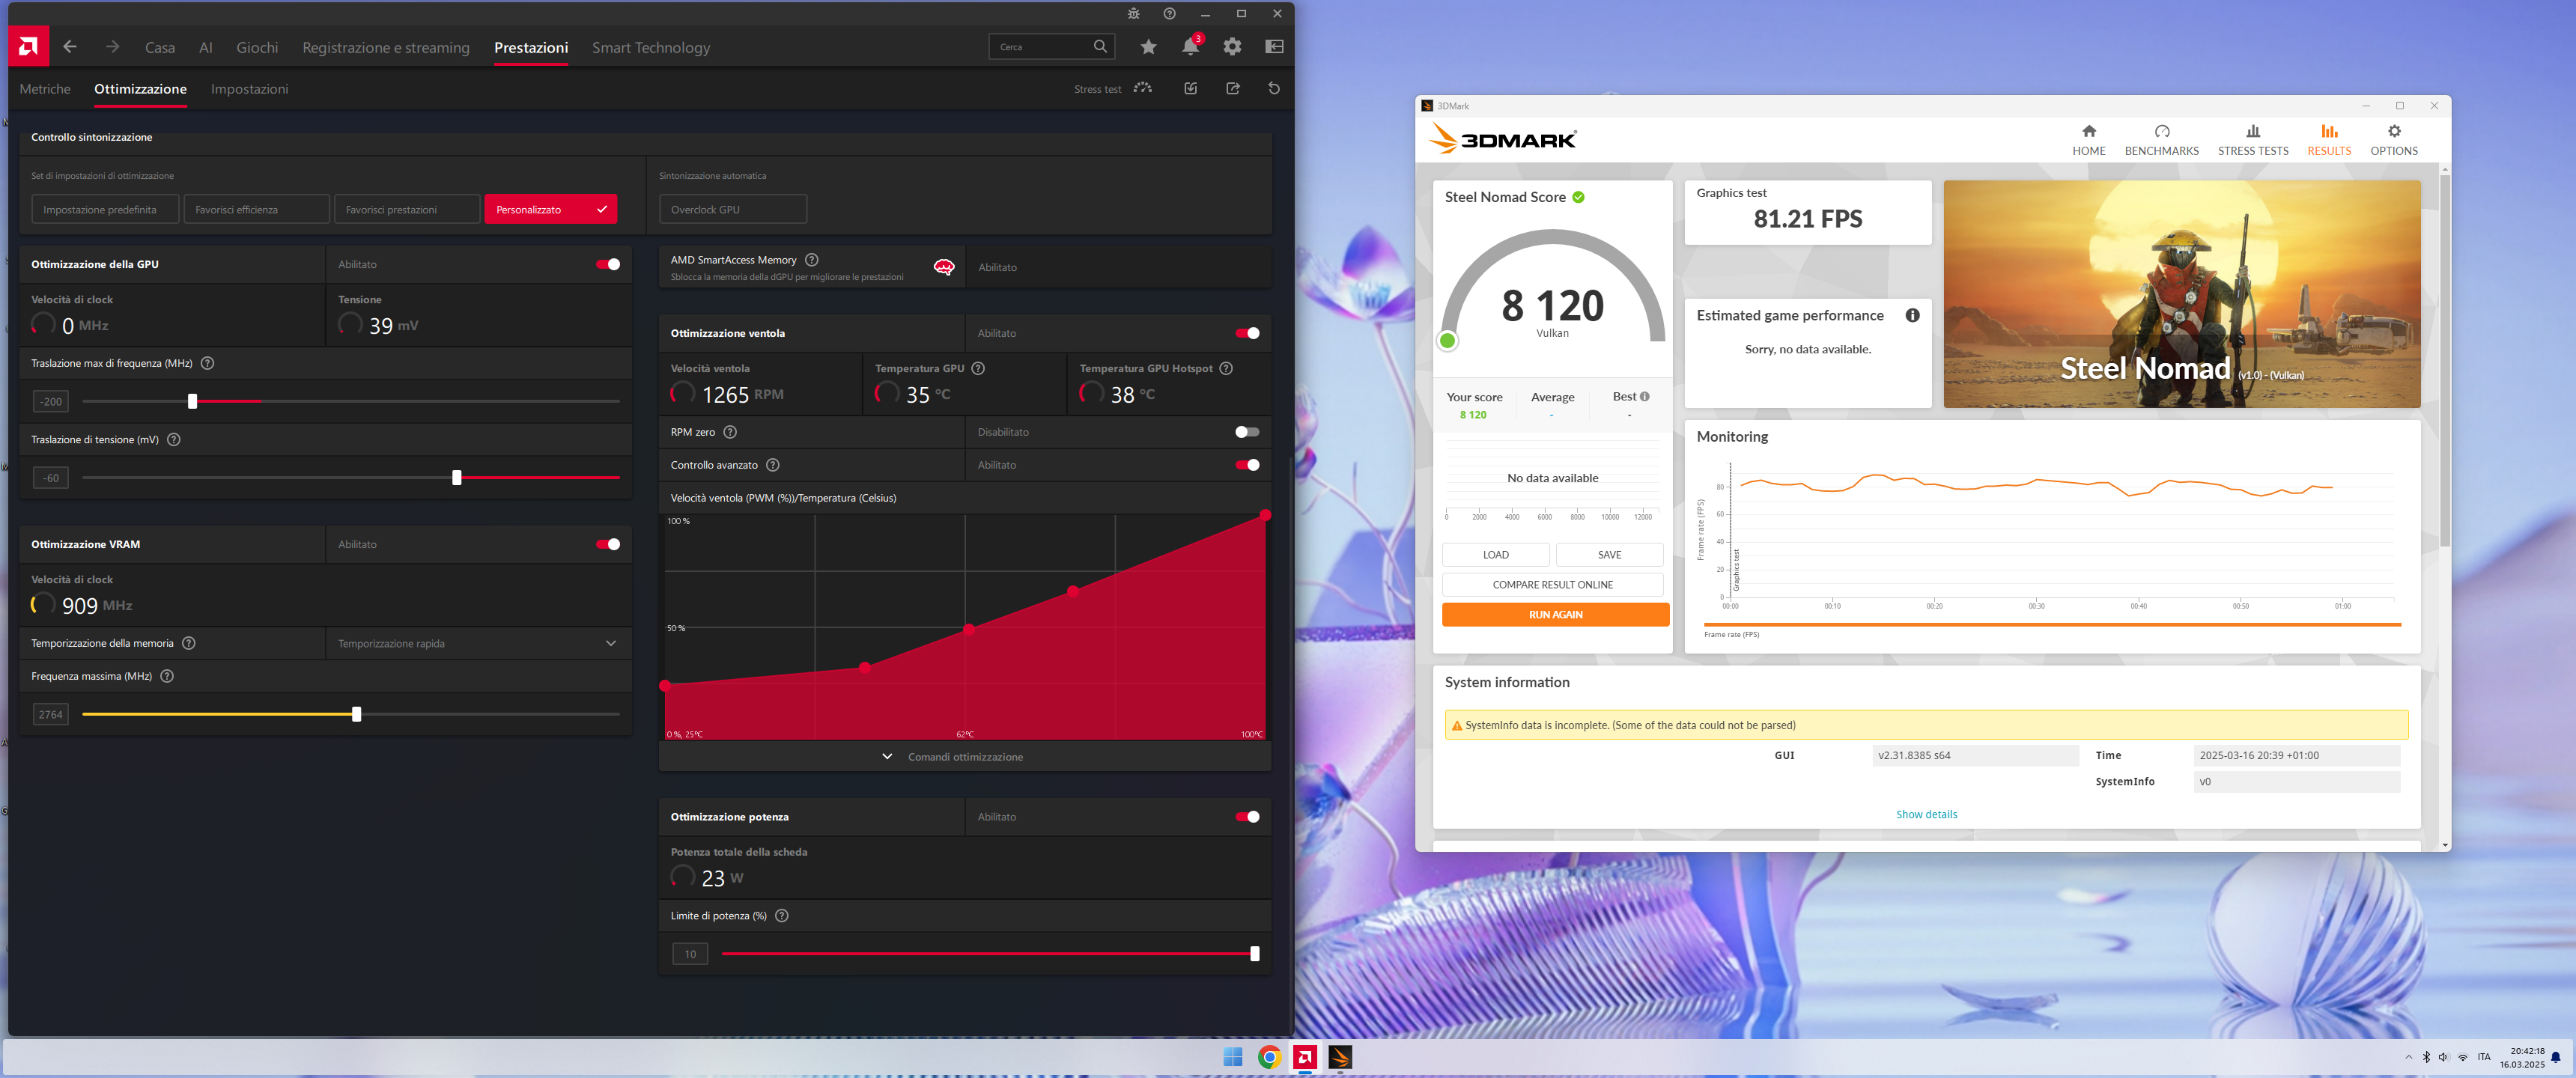This screenshot has width=2576, height=1078.
Task: Open 3DMark Stress Tests tab
Action: point(2252,139)
